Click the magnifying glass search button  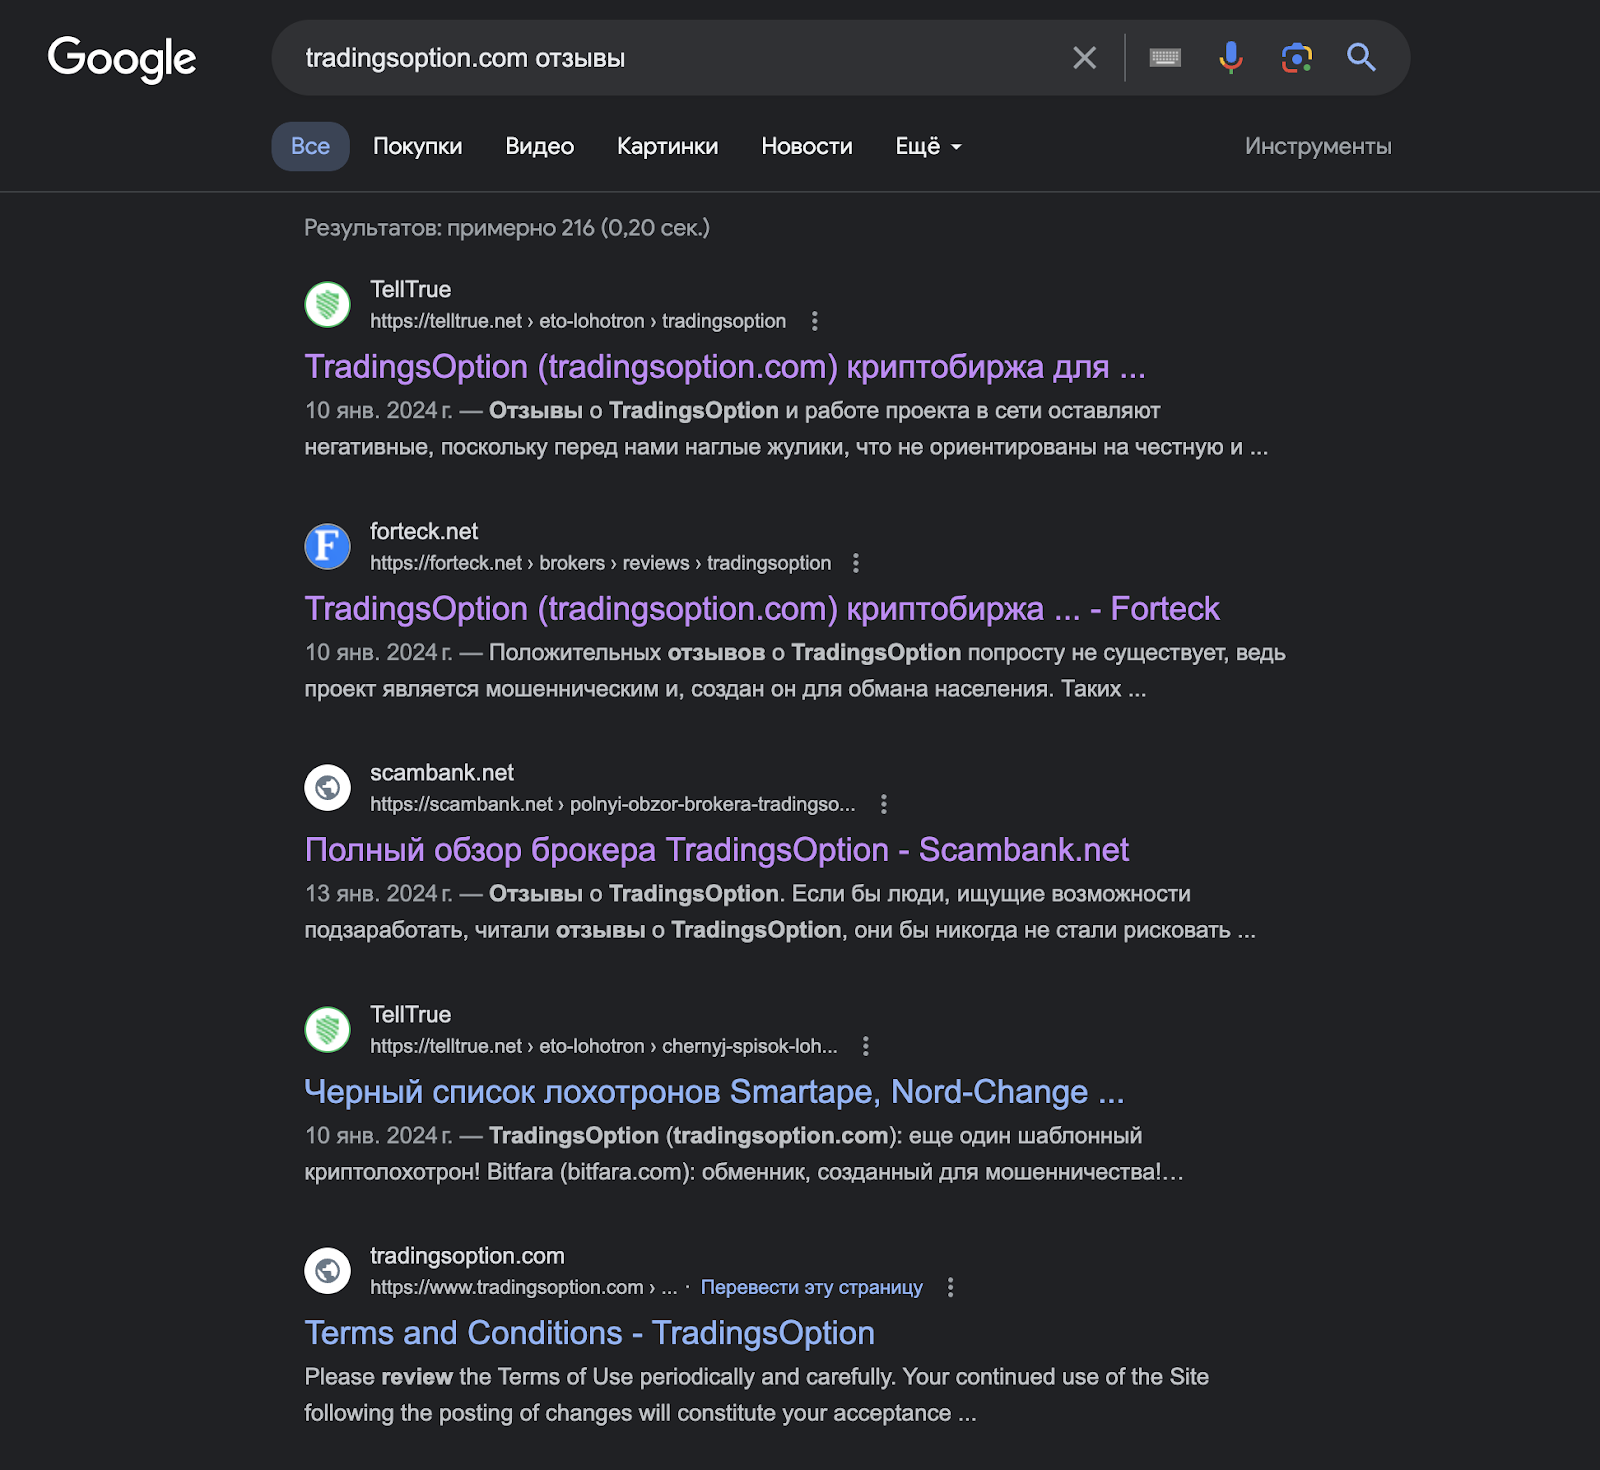pos(1361,58)
